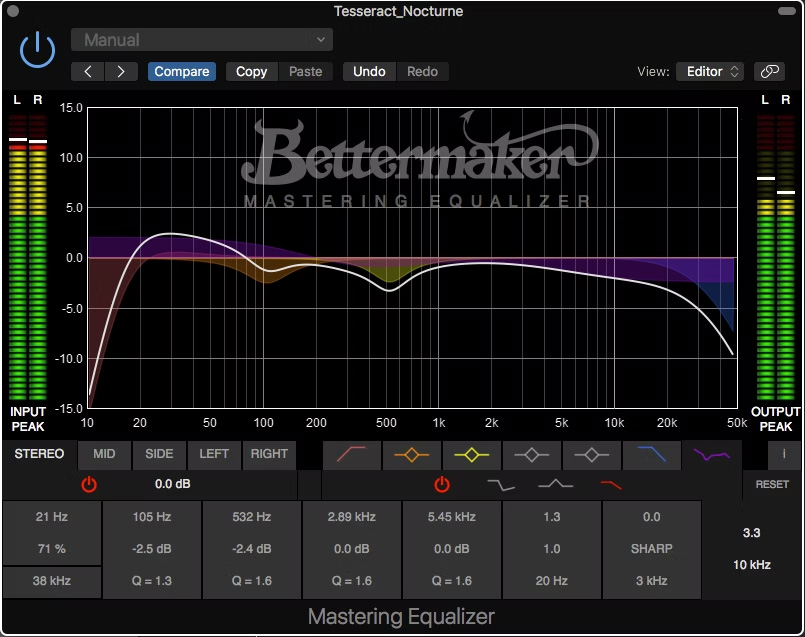Toggle the plugin power bypass button
This screenshot has height=637, width=805.
[x=37, y=50]
